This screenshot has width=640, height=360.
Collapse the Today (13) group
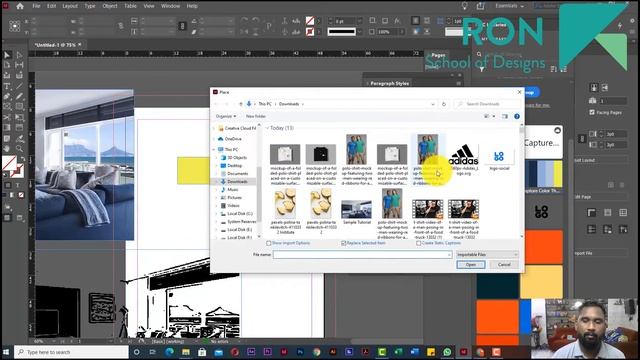[x=267, y=128]
